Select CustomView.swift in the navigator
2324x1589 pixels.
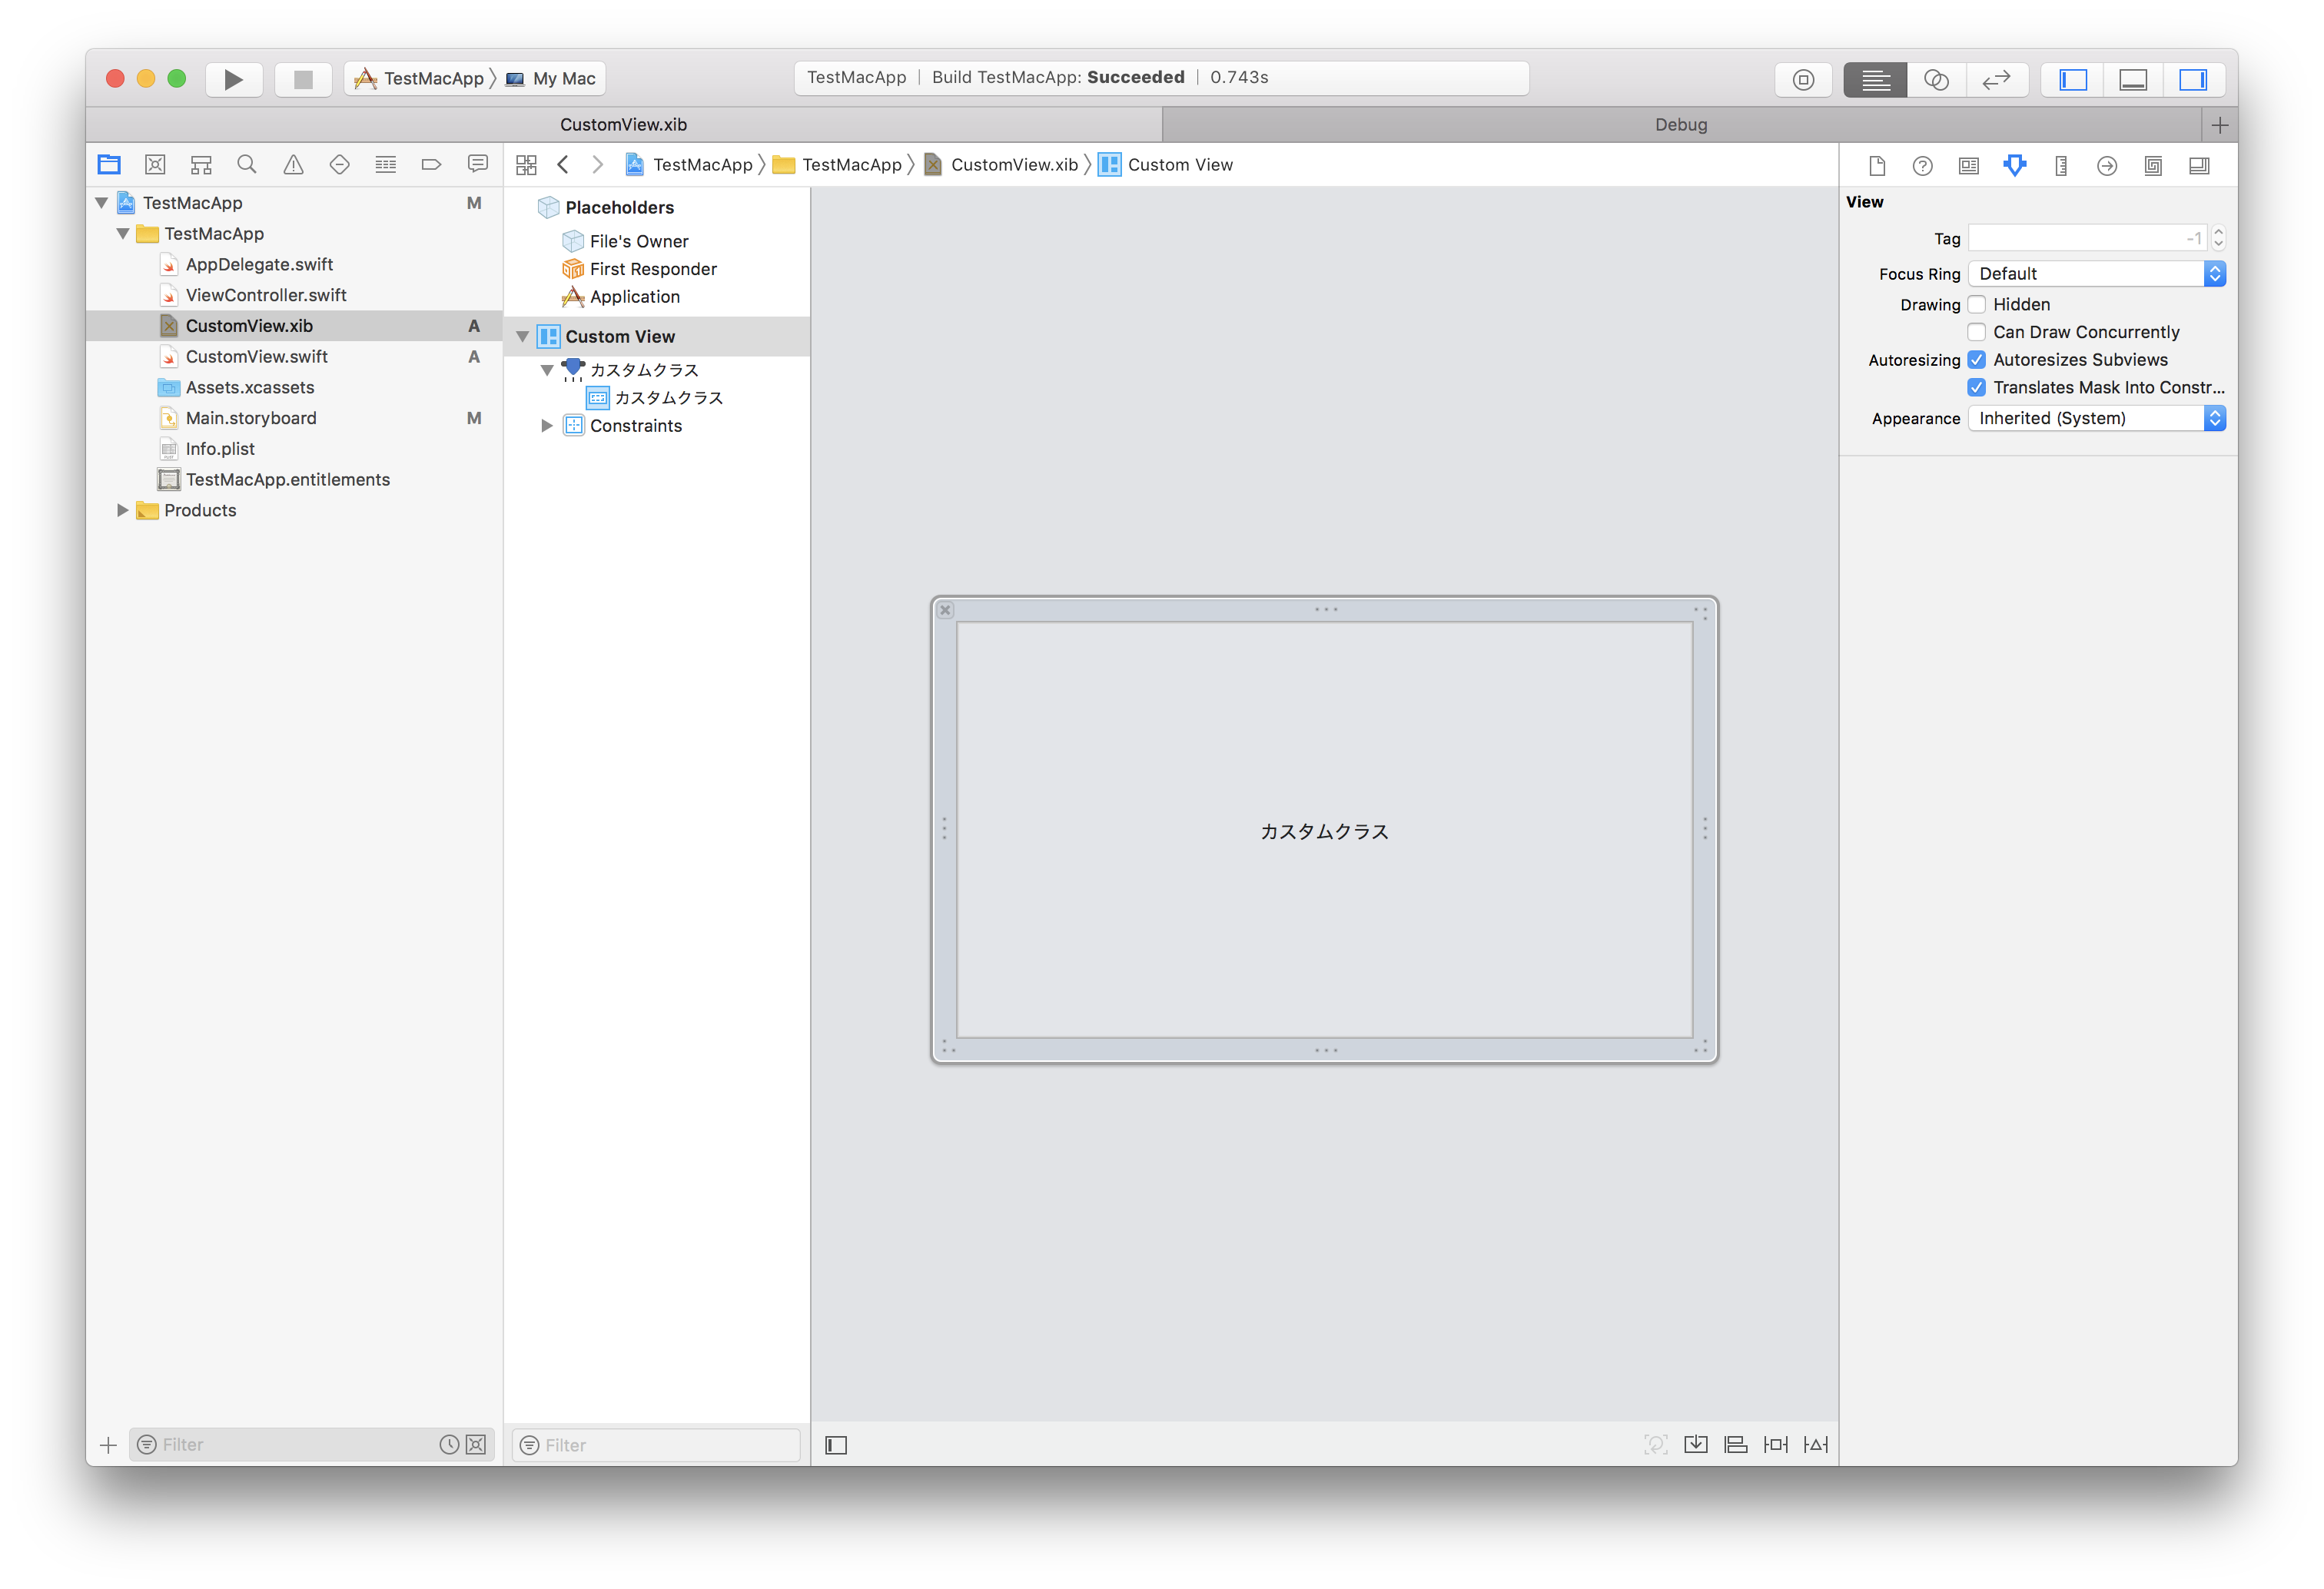[x=257, y=357]
